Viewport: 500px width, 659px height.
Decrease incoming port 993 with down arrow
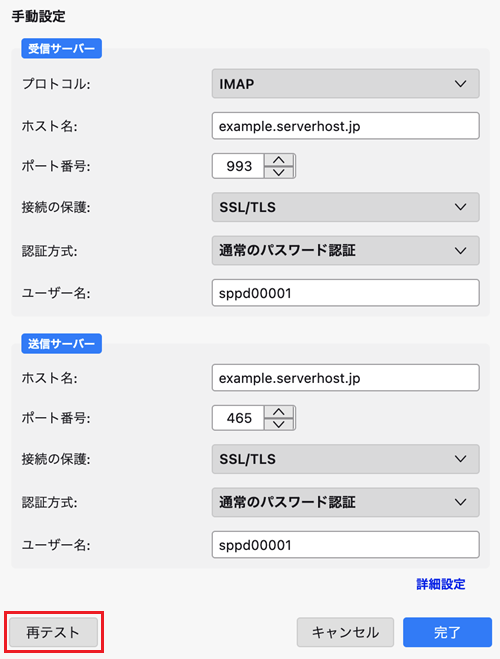279,172
